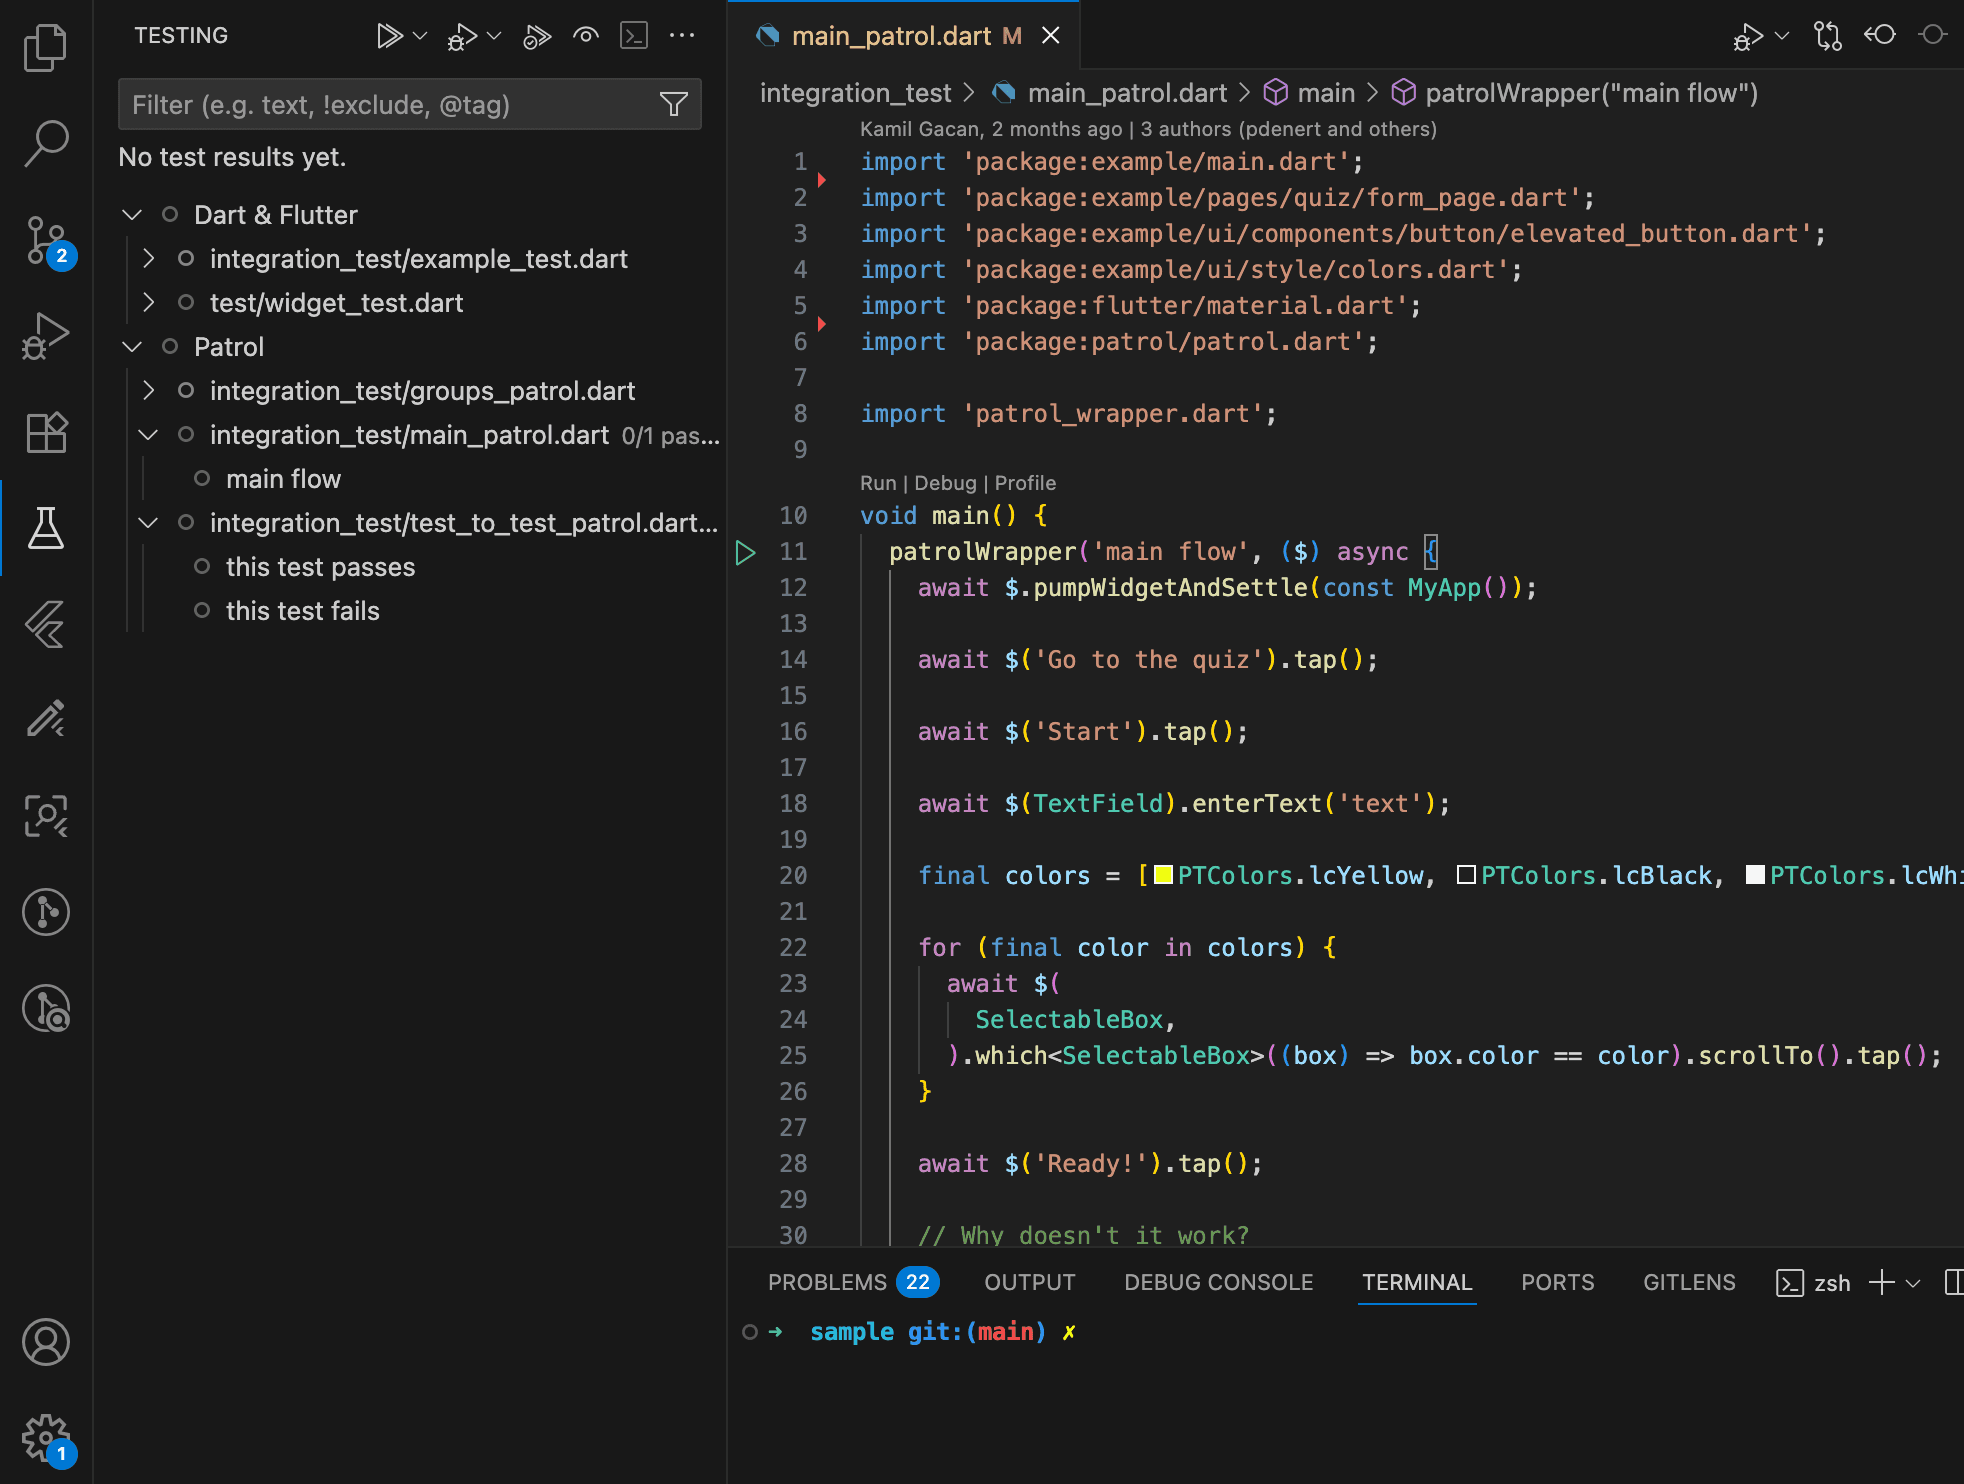The width and height of the screenshot is (1964, 1484).
Task: Start debugging tests via Testing toolbar icon
Action: (x=461, y=35)
